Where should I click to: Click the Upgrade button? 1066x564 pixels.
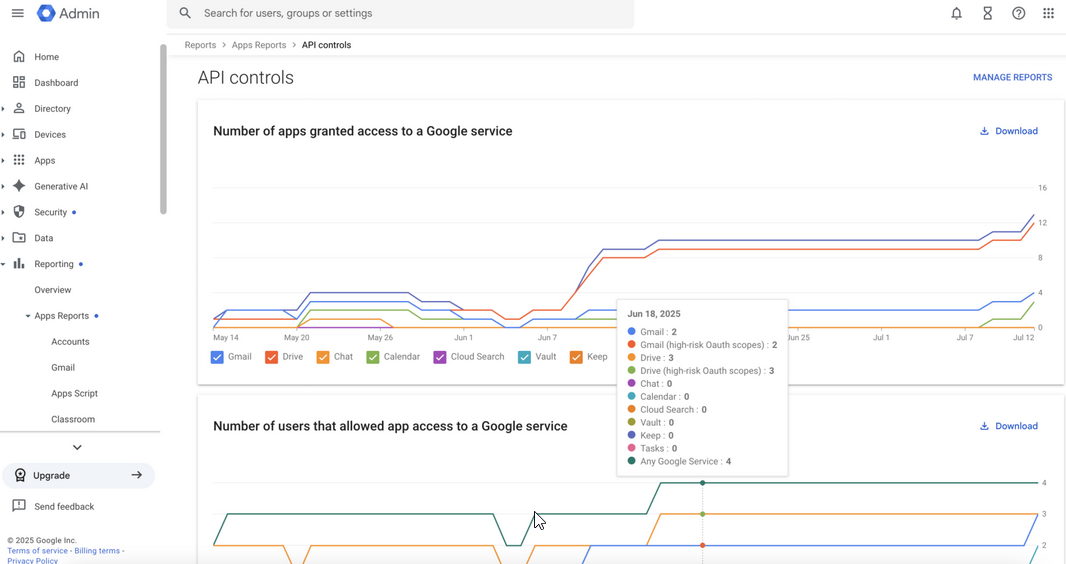[79, 476]
